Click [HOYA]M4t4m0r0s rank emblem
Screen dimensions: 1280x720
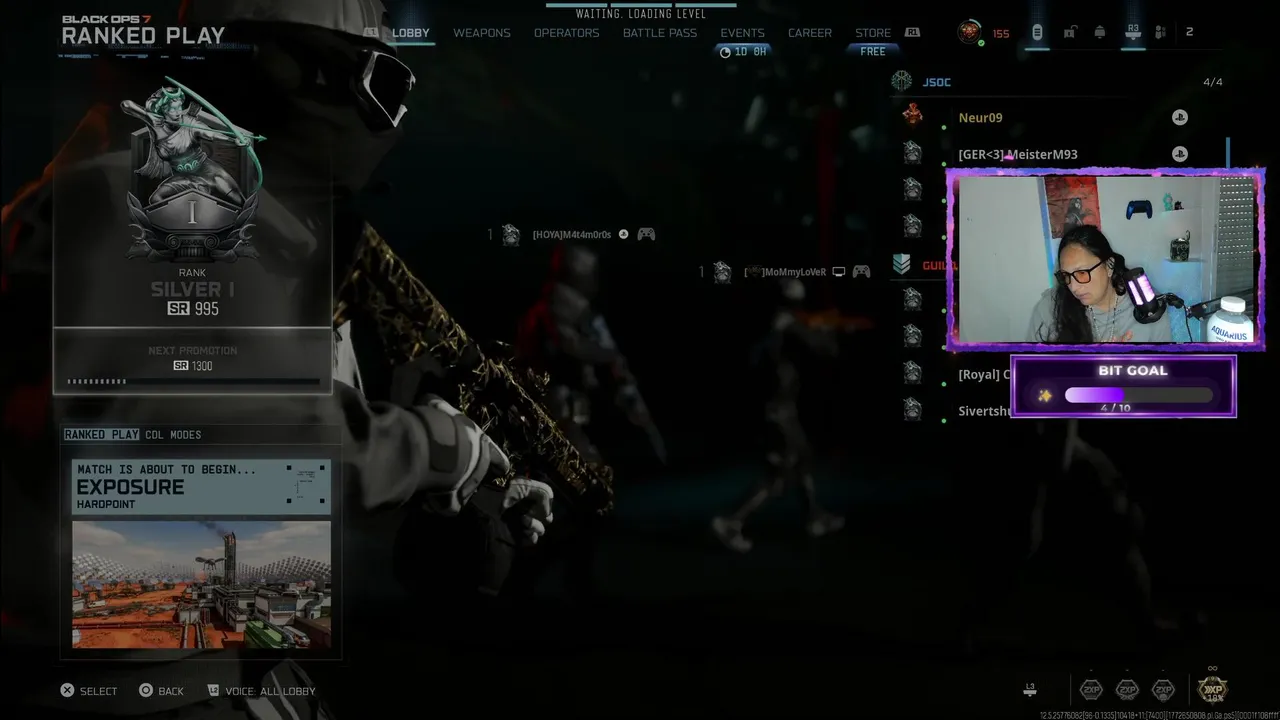(511, 234)
